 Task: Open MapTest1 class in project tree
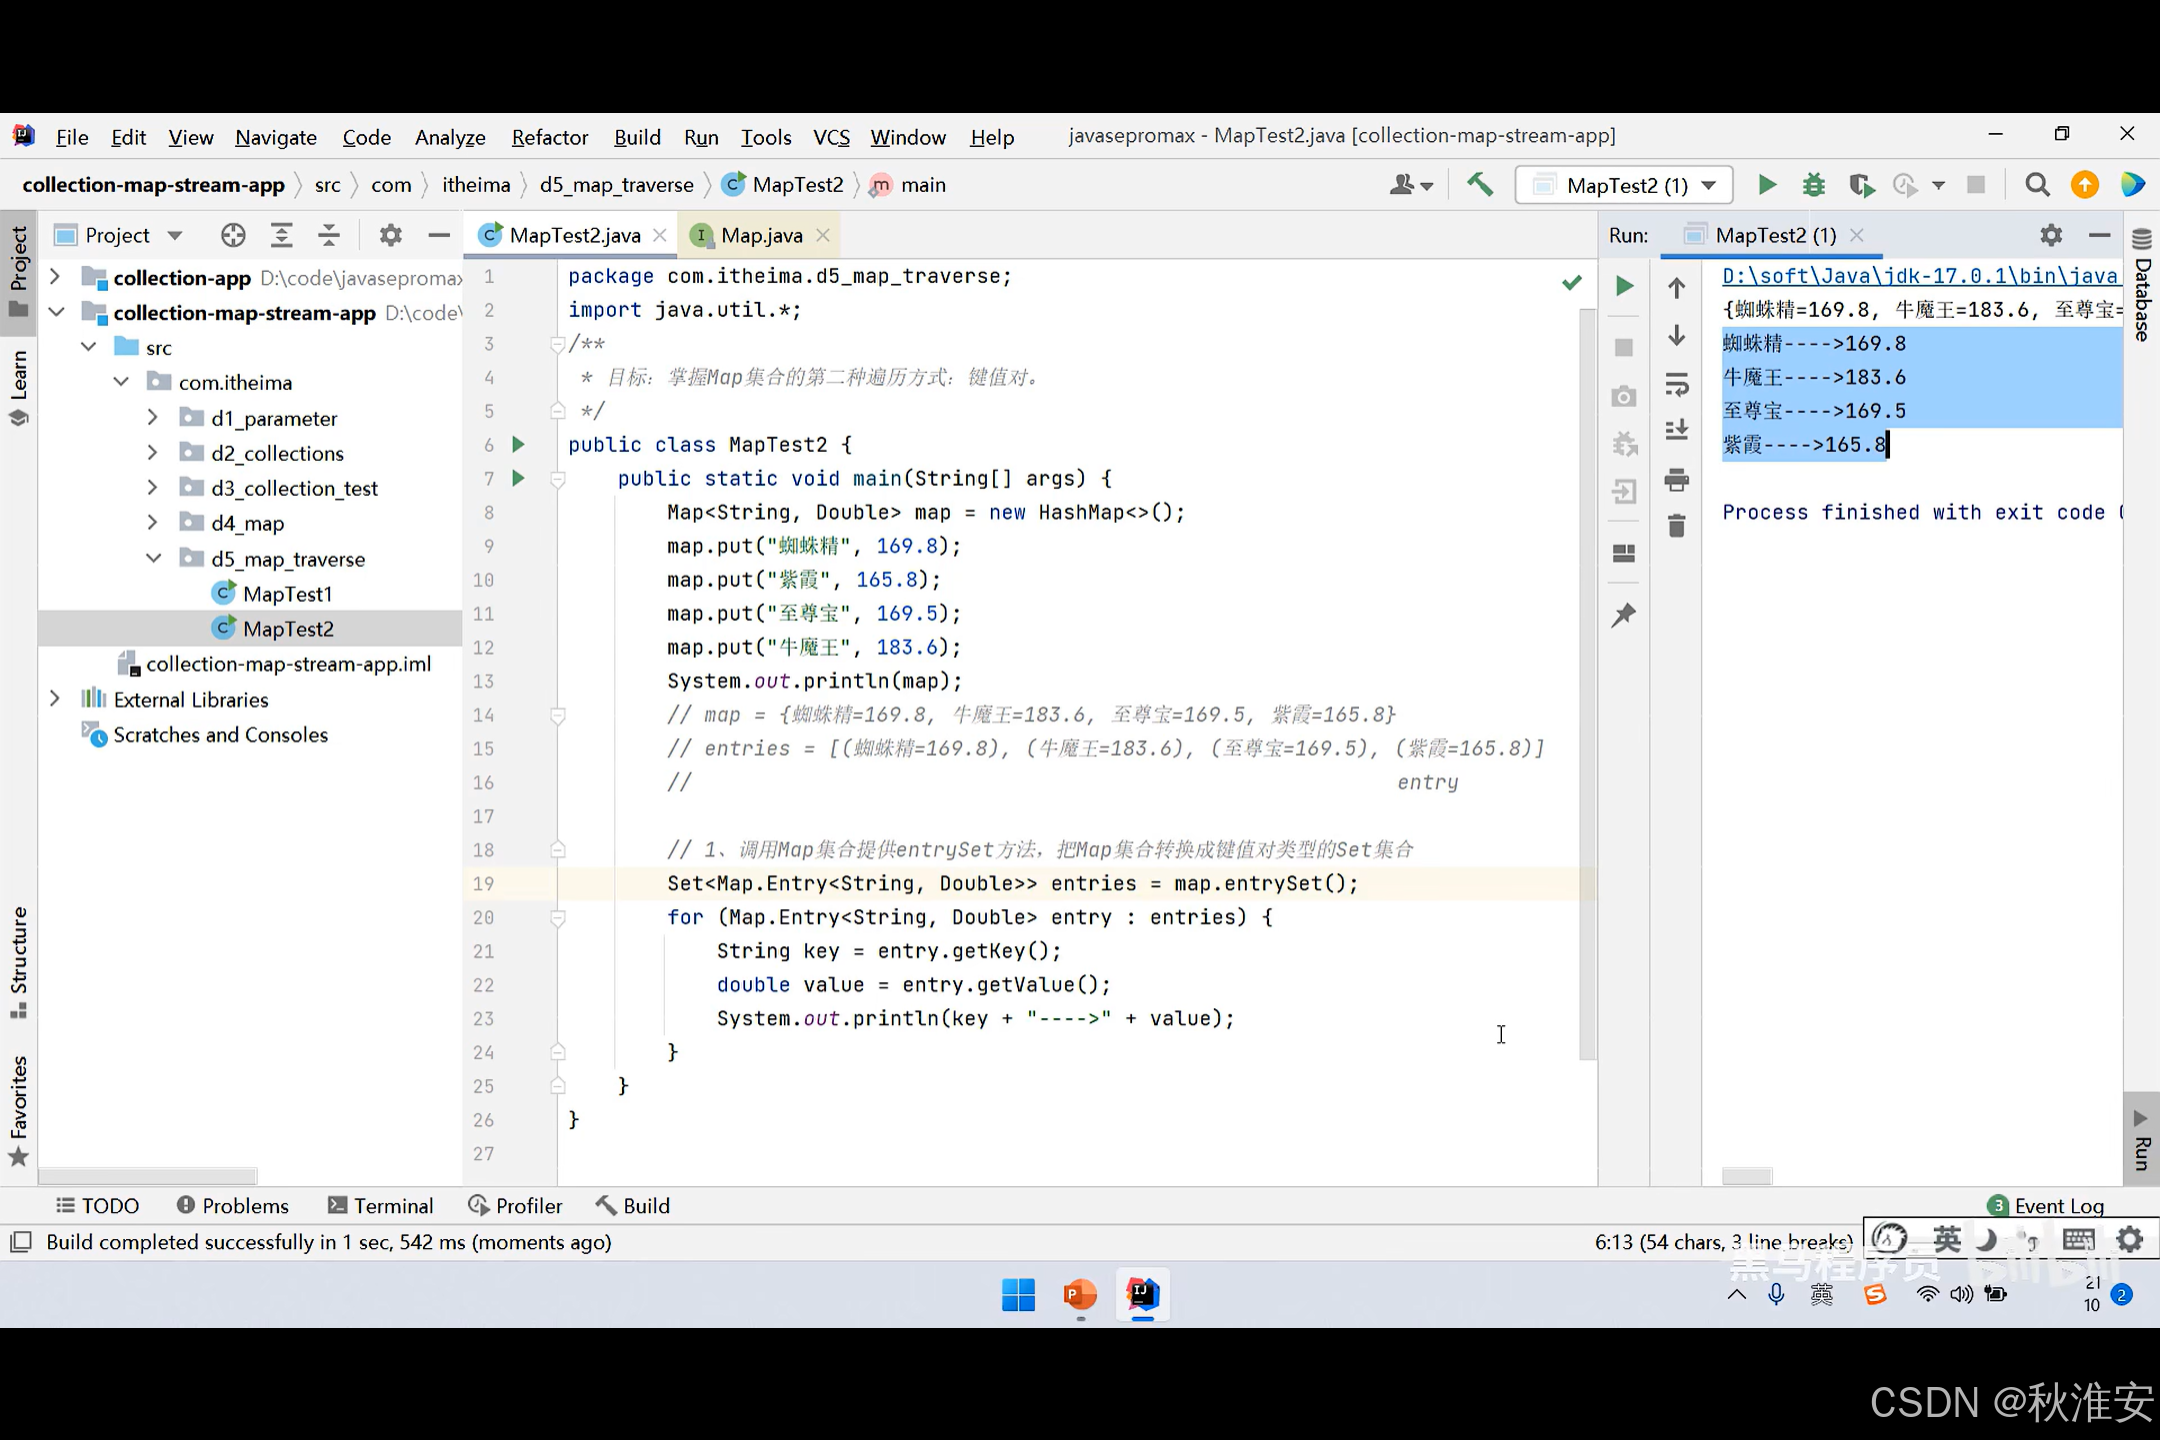287,594
